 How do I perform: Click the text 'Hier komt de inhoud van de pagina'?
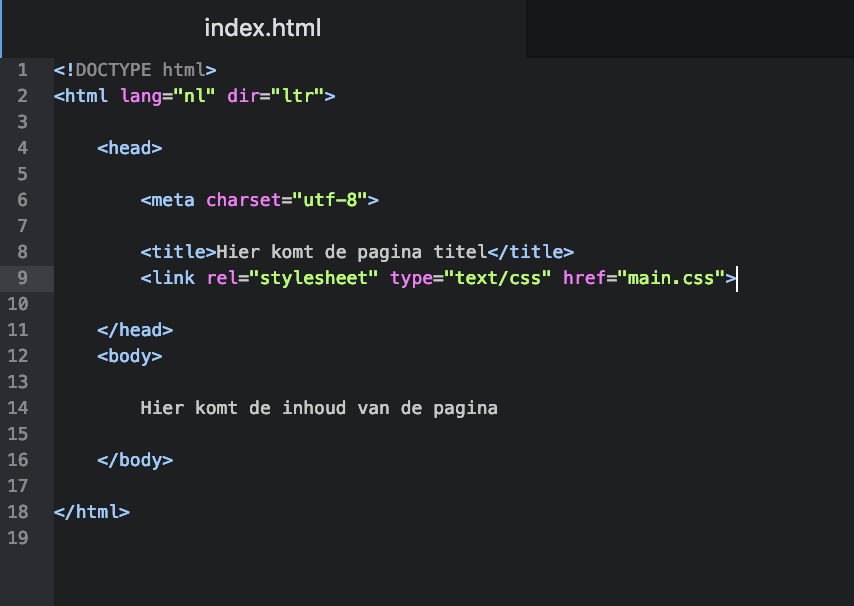coord(319,408)
